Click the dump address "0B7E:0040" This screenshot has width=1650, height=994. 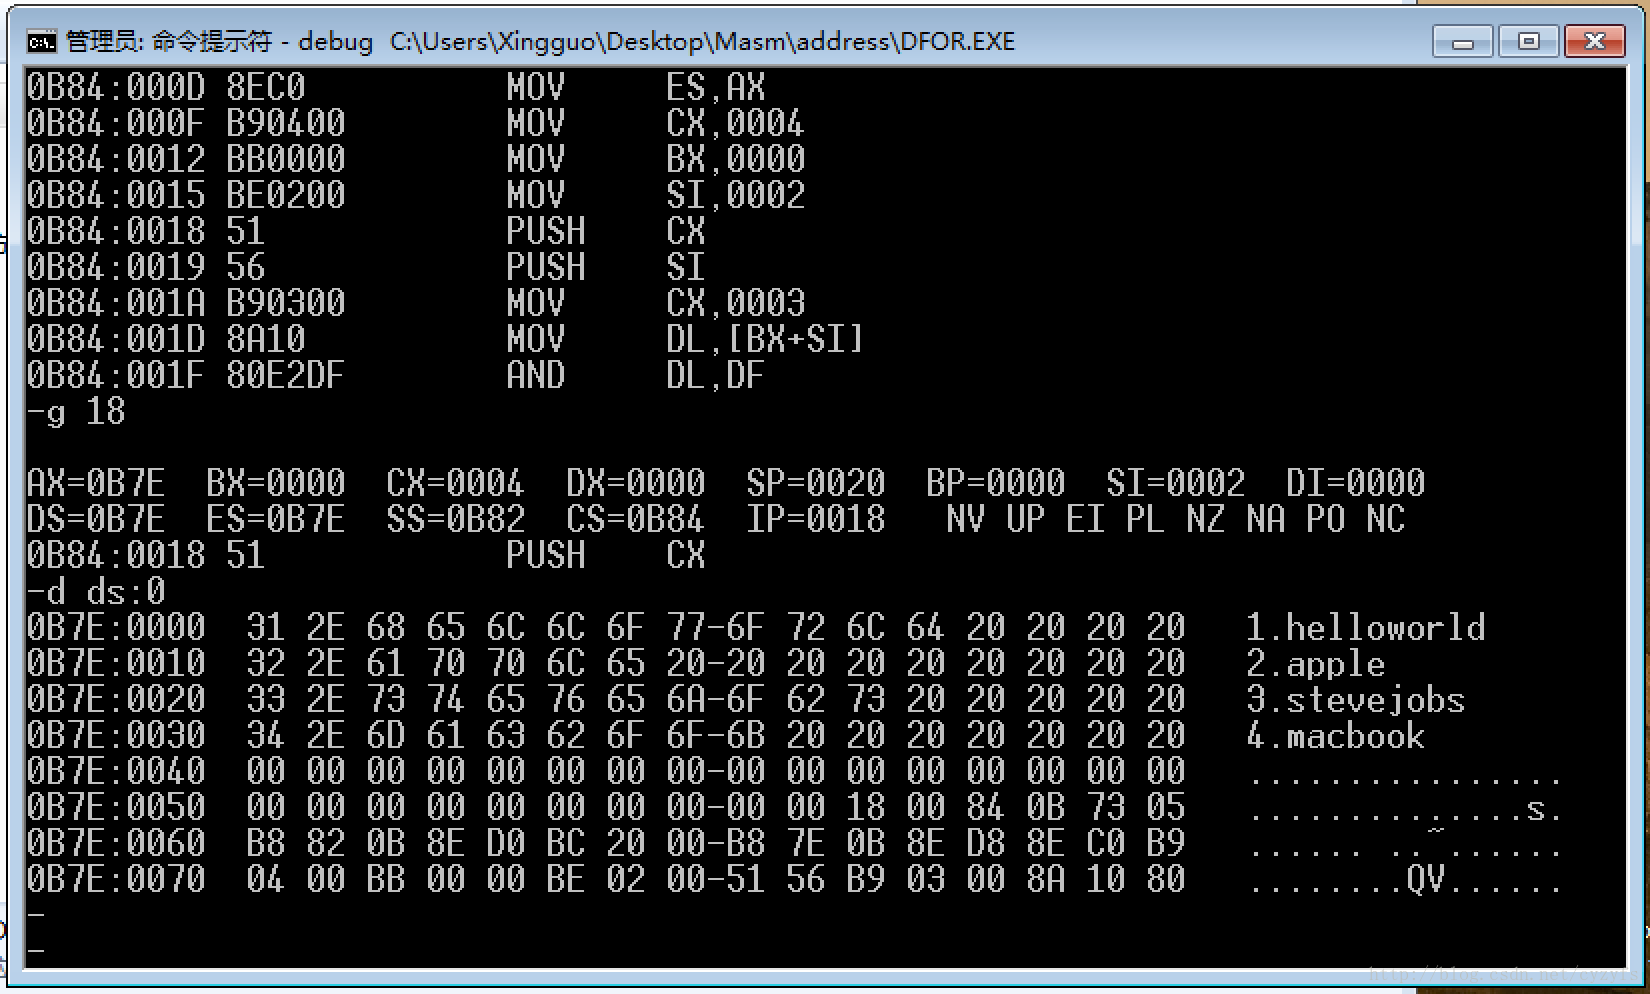[116, 772]
